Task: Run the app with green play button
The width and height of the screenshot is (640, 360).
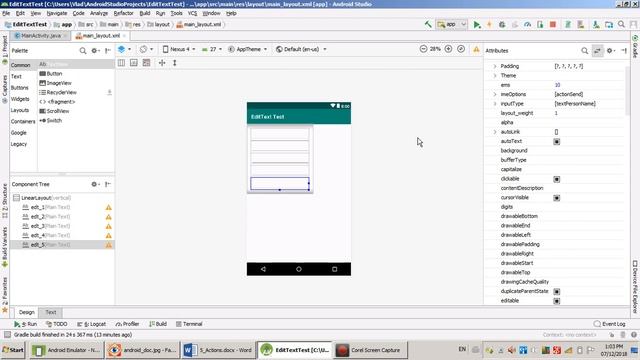Action: tap(477, 24)
